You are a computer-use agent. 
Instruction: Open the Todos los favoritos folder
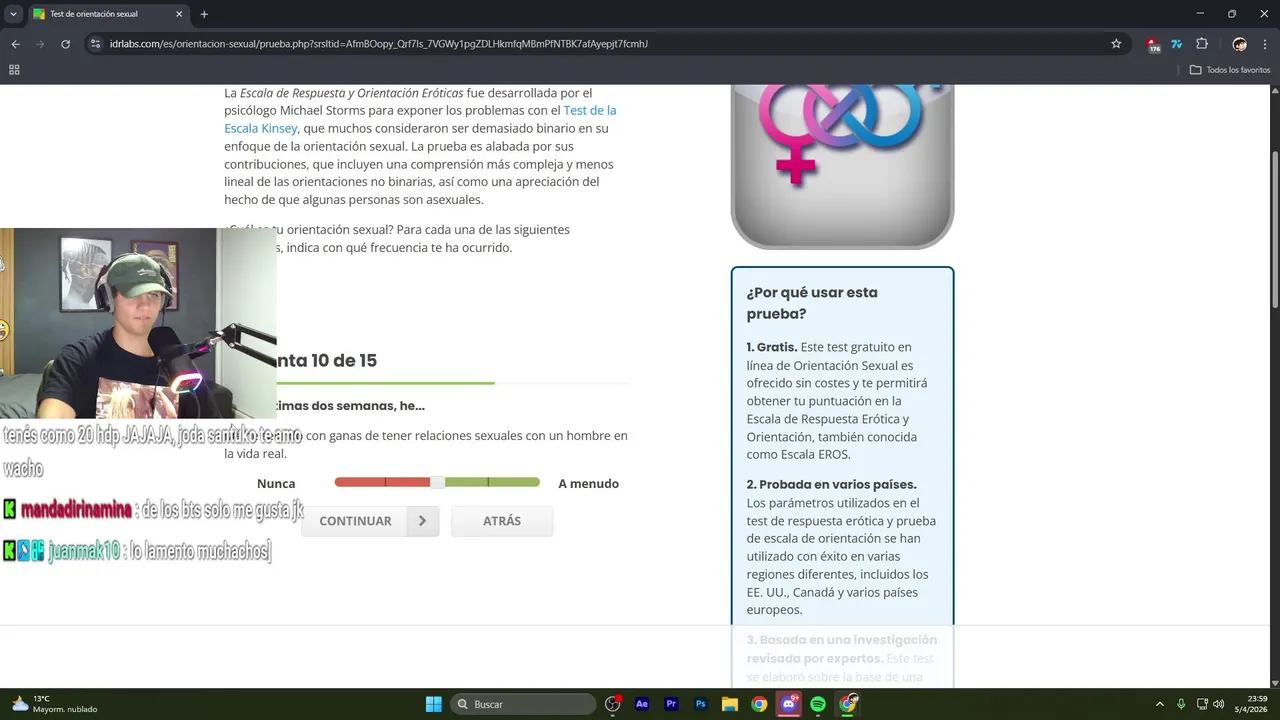[x=1230, y=70]
